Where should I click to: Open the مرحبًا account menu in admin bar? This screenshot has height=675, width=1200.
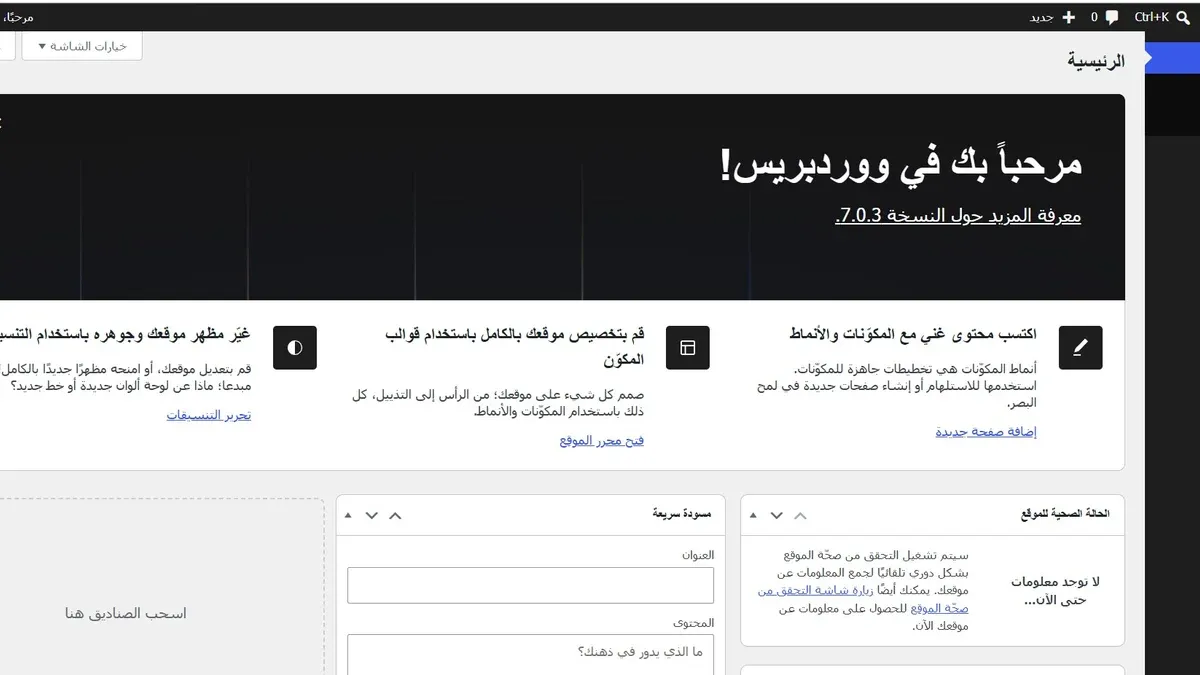click(x=17, y=17)
